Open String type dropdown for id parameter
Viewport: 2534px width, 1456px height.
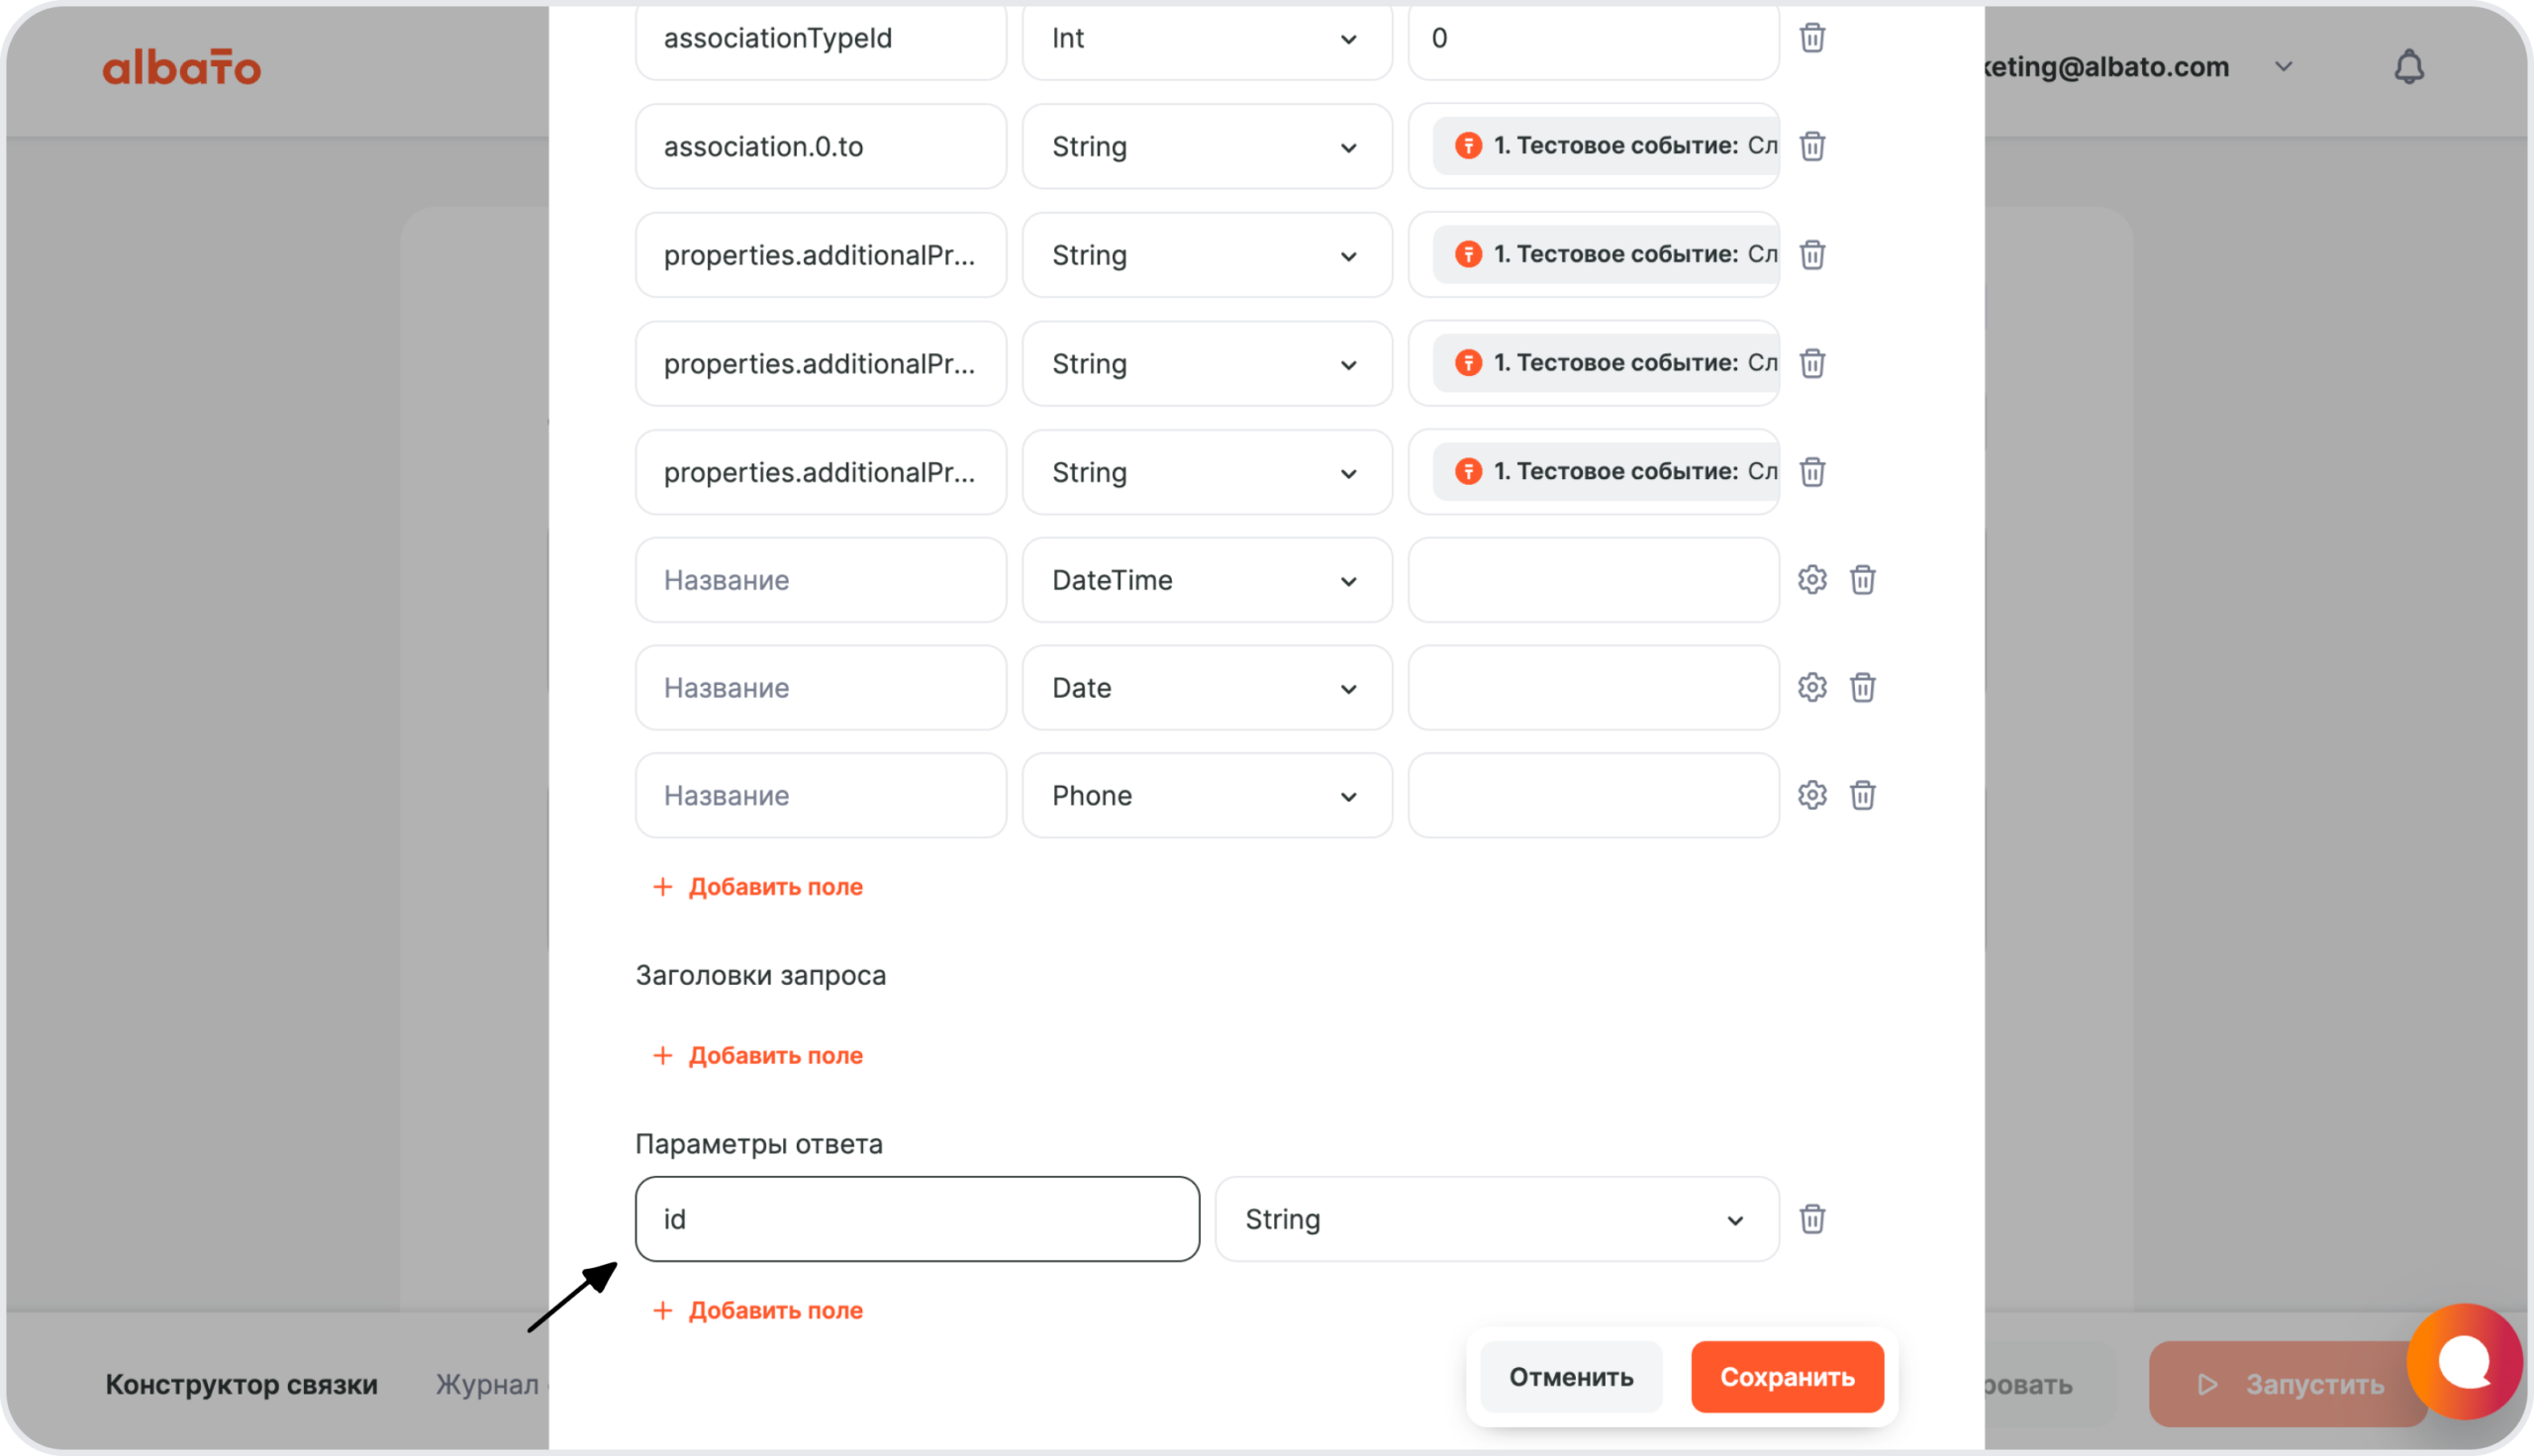tap(1495, 1219)
